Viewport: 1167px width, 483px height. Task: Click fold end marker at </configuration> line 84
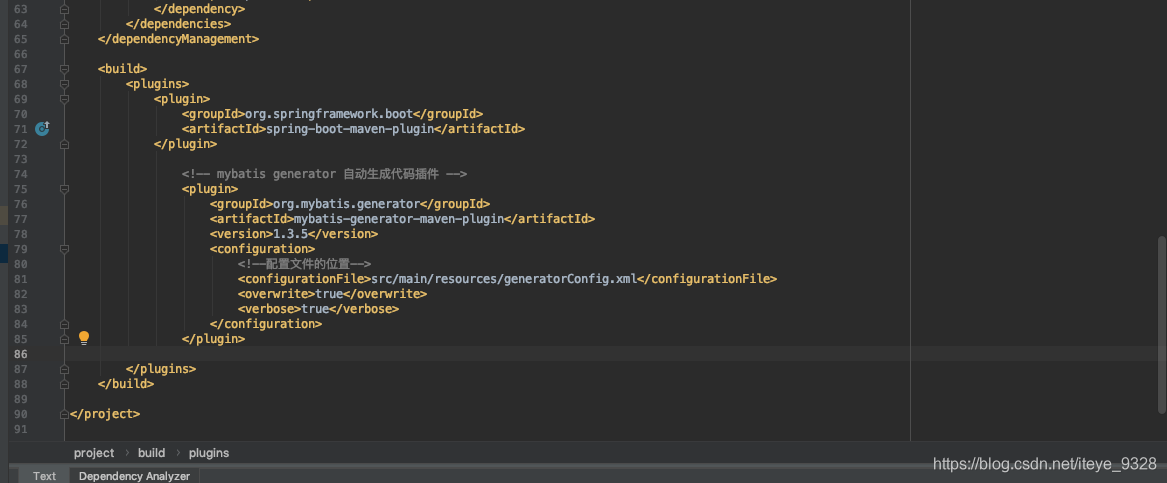click(x=65, y=324)
